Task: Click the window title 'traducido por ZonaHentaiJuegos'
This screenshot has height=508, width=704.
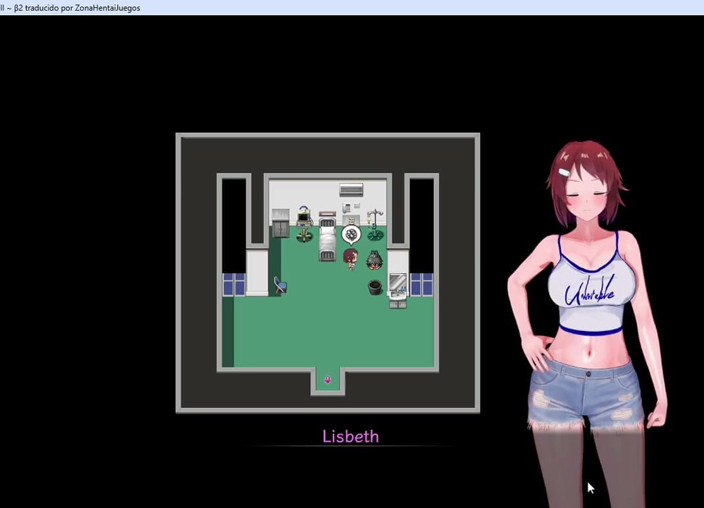Action: click(x=83, y=8)
